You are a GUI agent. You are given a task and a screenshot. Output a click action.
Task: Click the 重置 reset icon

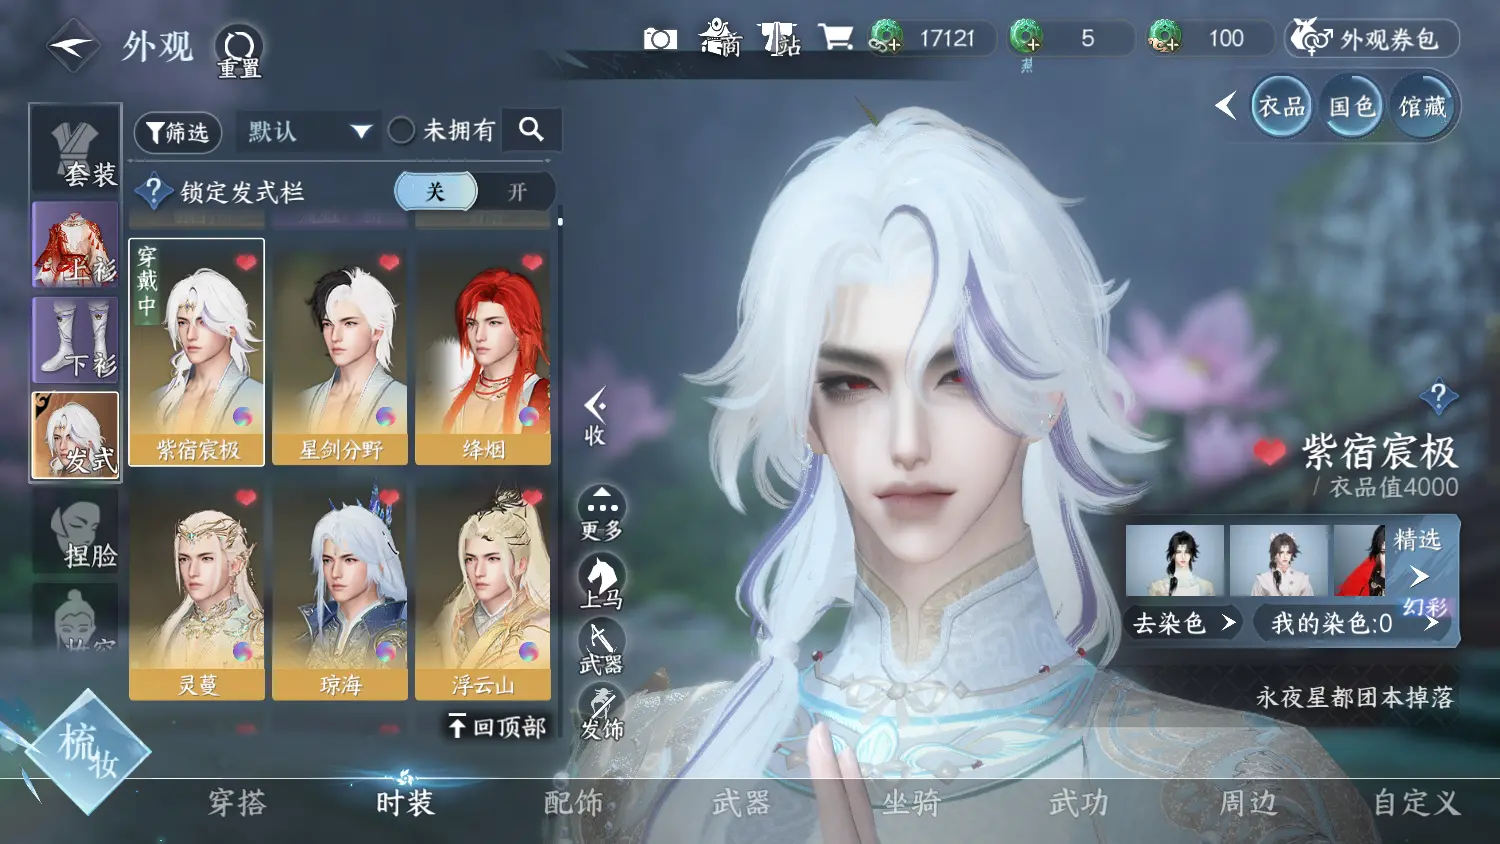pos(239,51)
